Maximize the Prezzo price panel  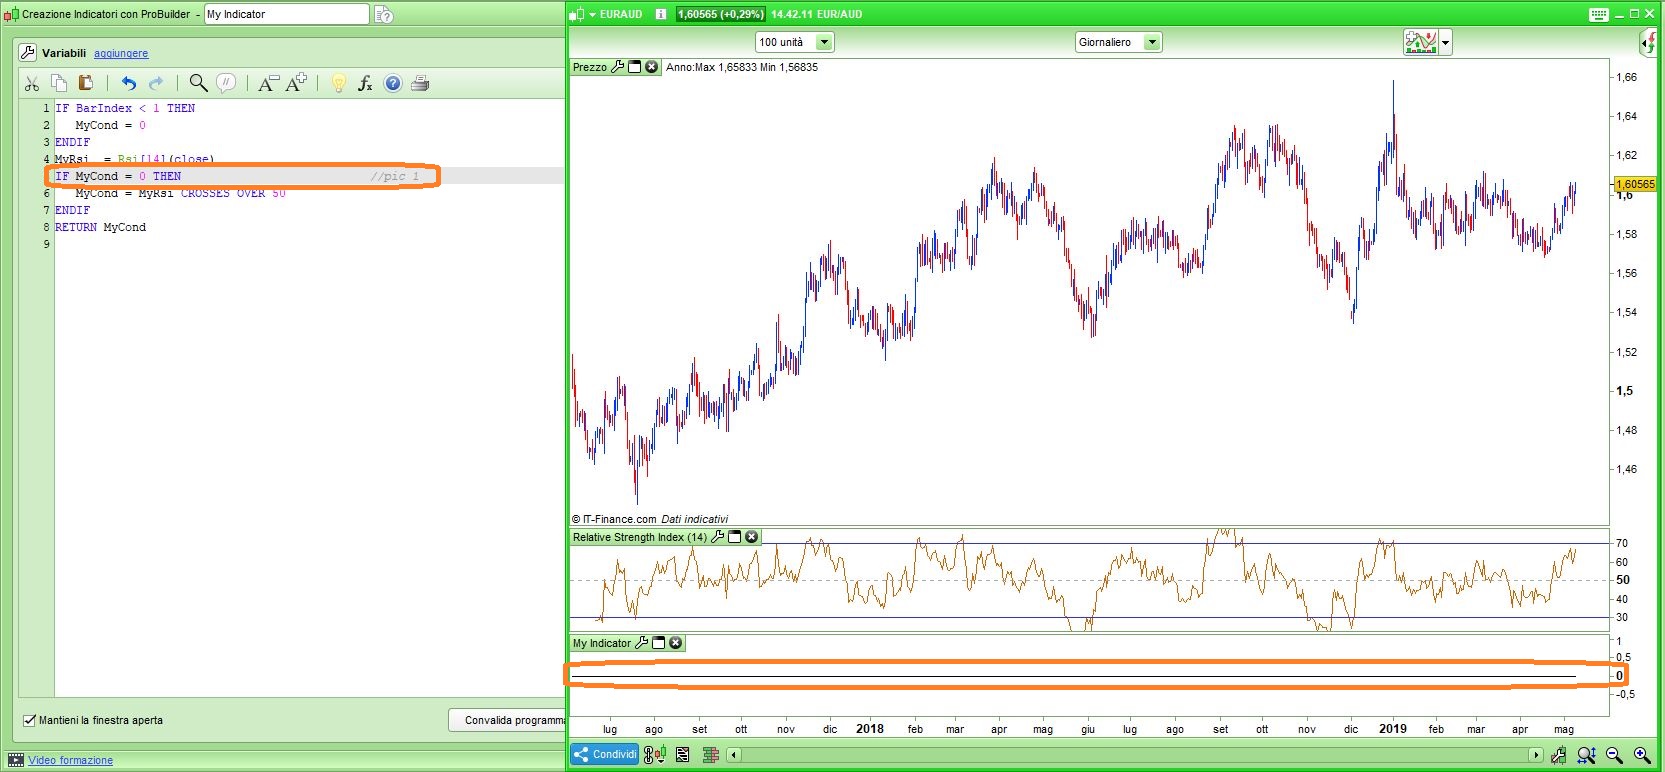[634, 67]
